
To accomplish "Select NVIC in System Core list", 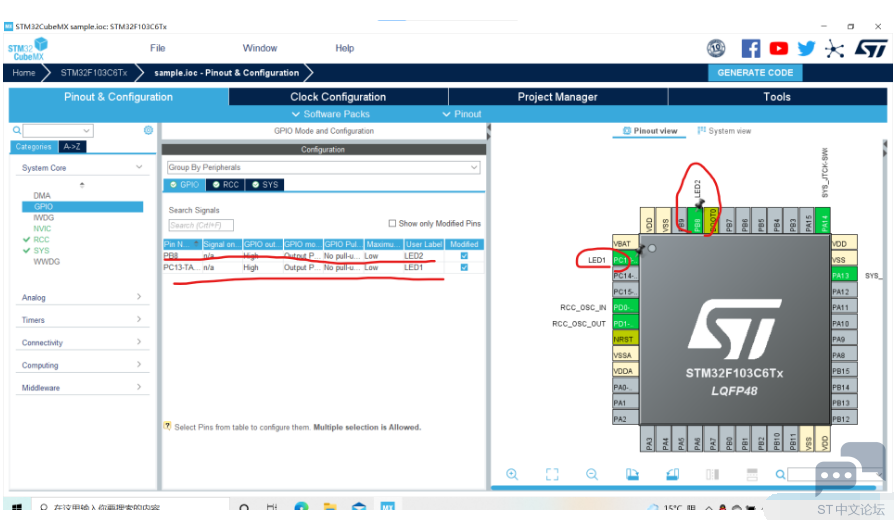I will click(42, 229).
